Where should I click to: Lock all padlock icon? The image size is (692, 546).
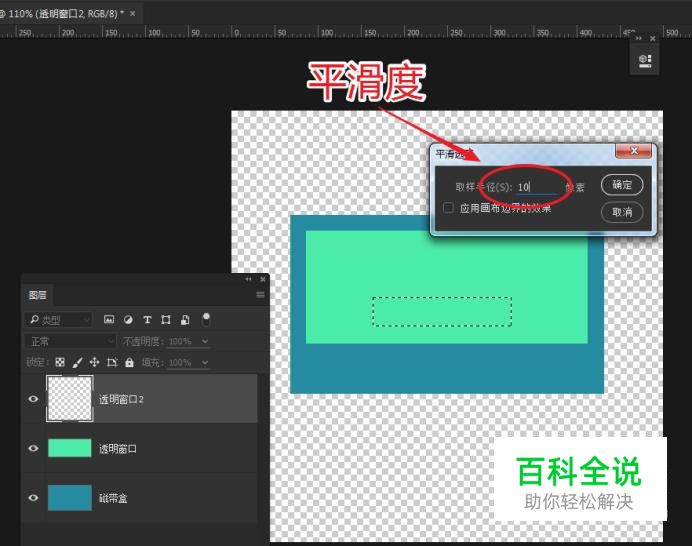(129, 362)
